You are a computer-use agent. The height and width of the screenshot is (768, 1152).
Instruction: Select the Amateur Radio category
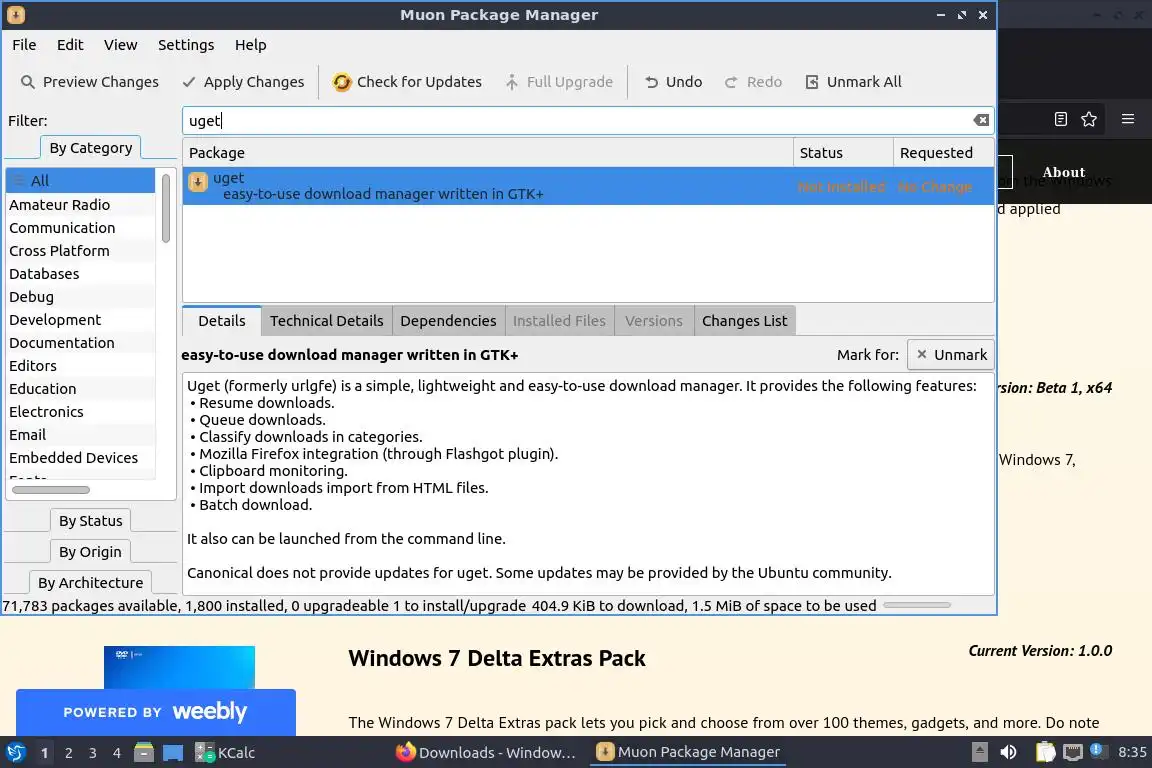point(81,205)
